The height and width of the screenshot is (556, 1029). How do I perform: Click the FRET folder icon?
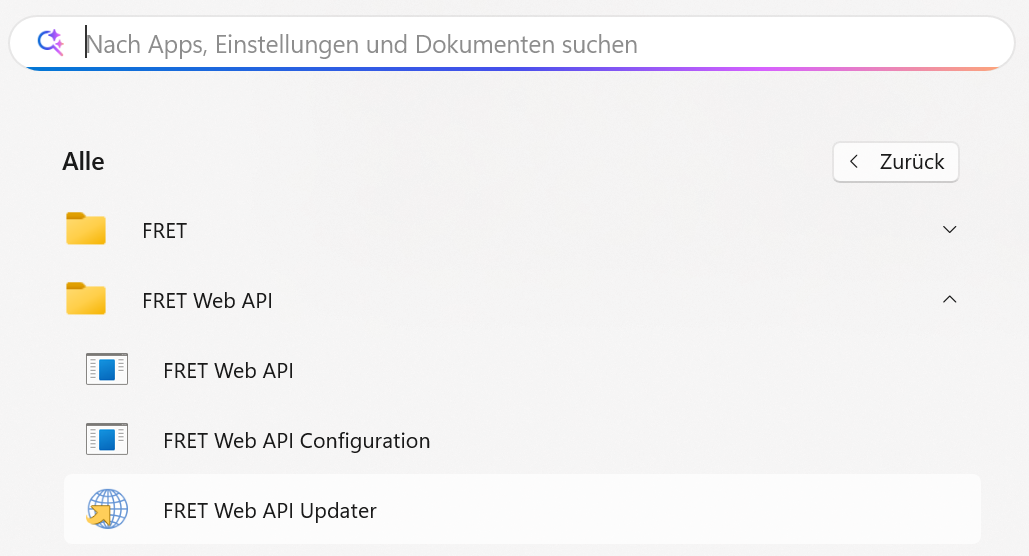(x=86, y=229)
